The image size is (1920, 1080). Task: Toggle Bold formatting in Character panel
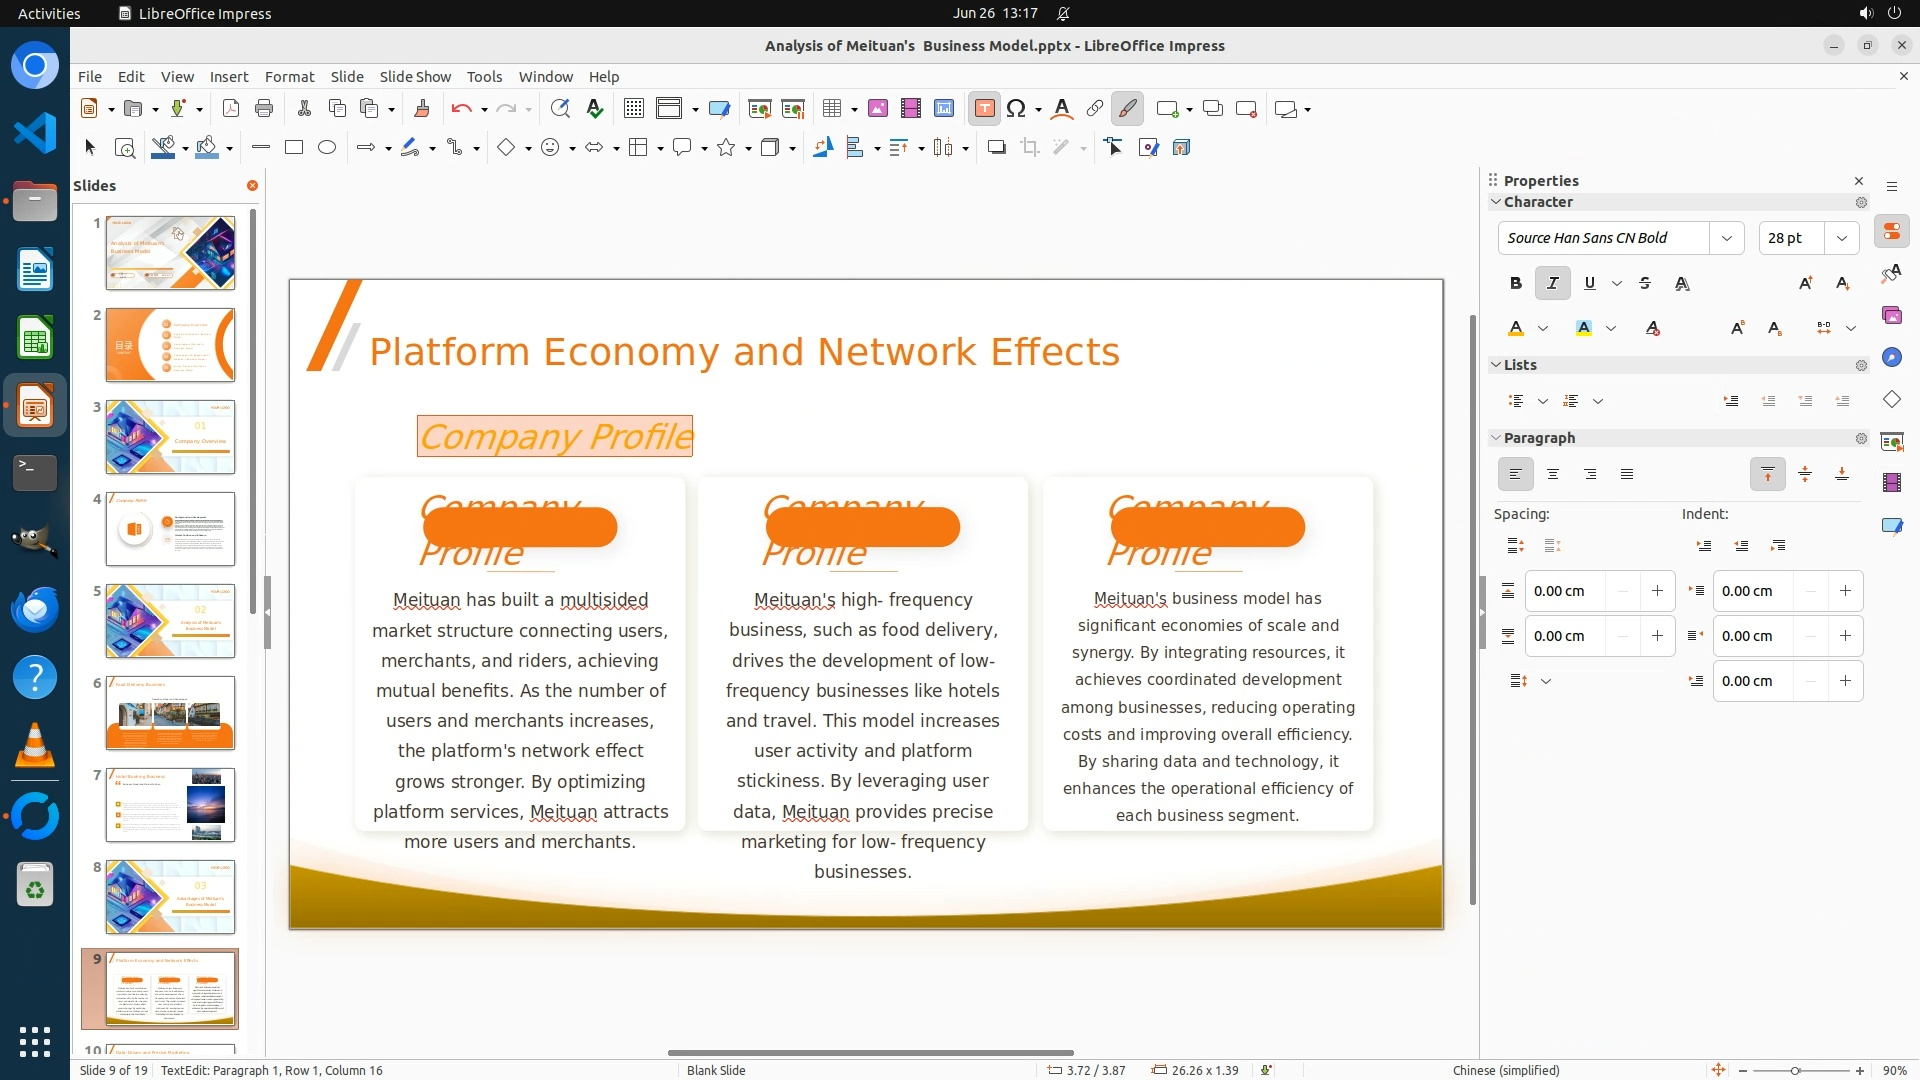pos(1516,283)
